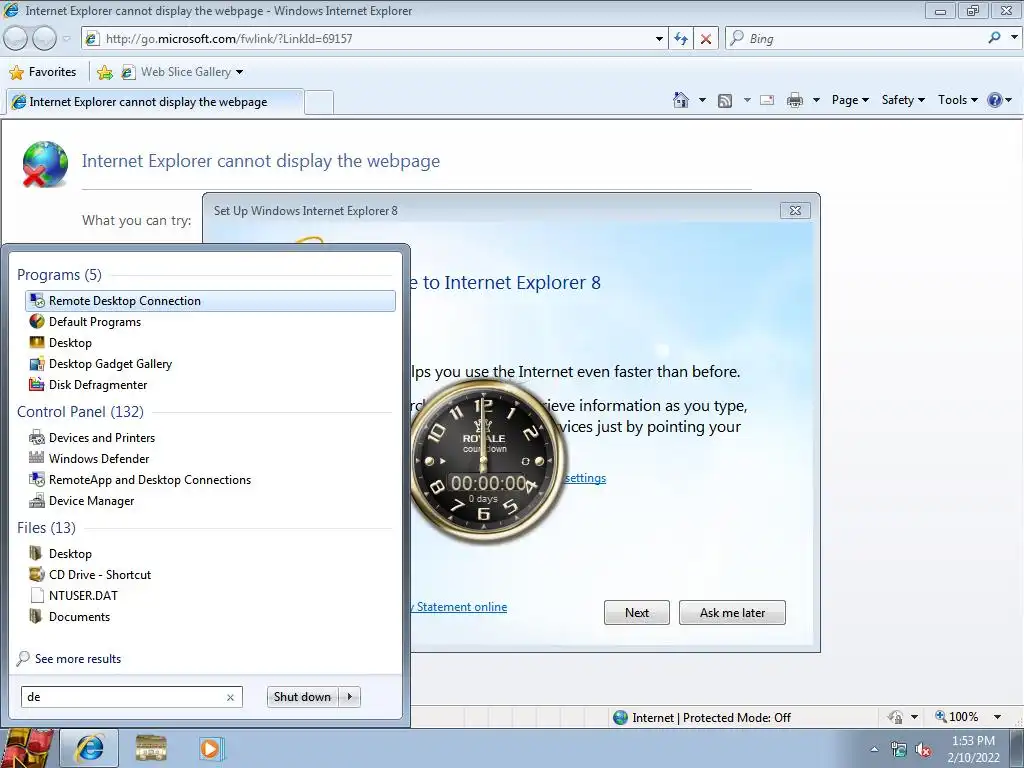Click the settings link in setup dialog
This screenshot has height=768, width=1024.
[x=585, y=478]
